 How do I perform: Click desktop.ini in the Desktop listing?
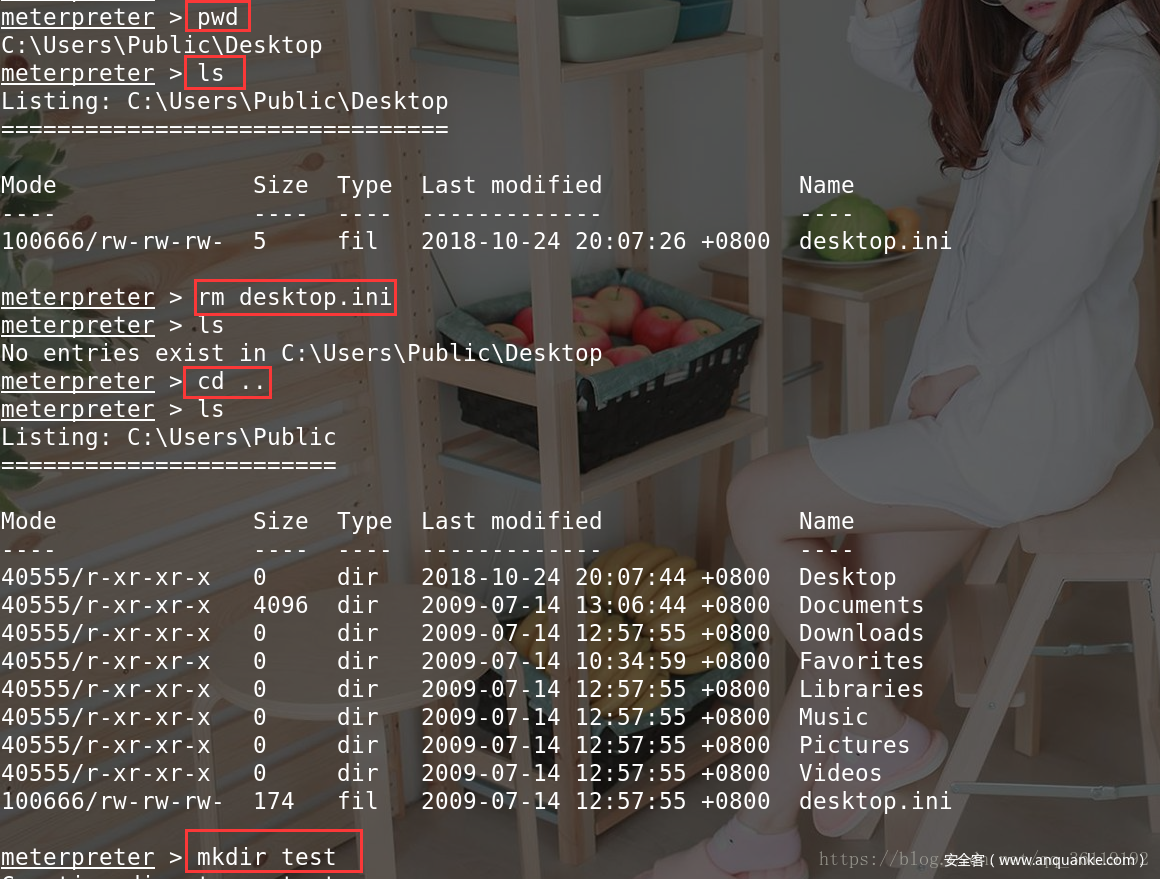(x=875, y=241)
